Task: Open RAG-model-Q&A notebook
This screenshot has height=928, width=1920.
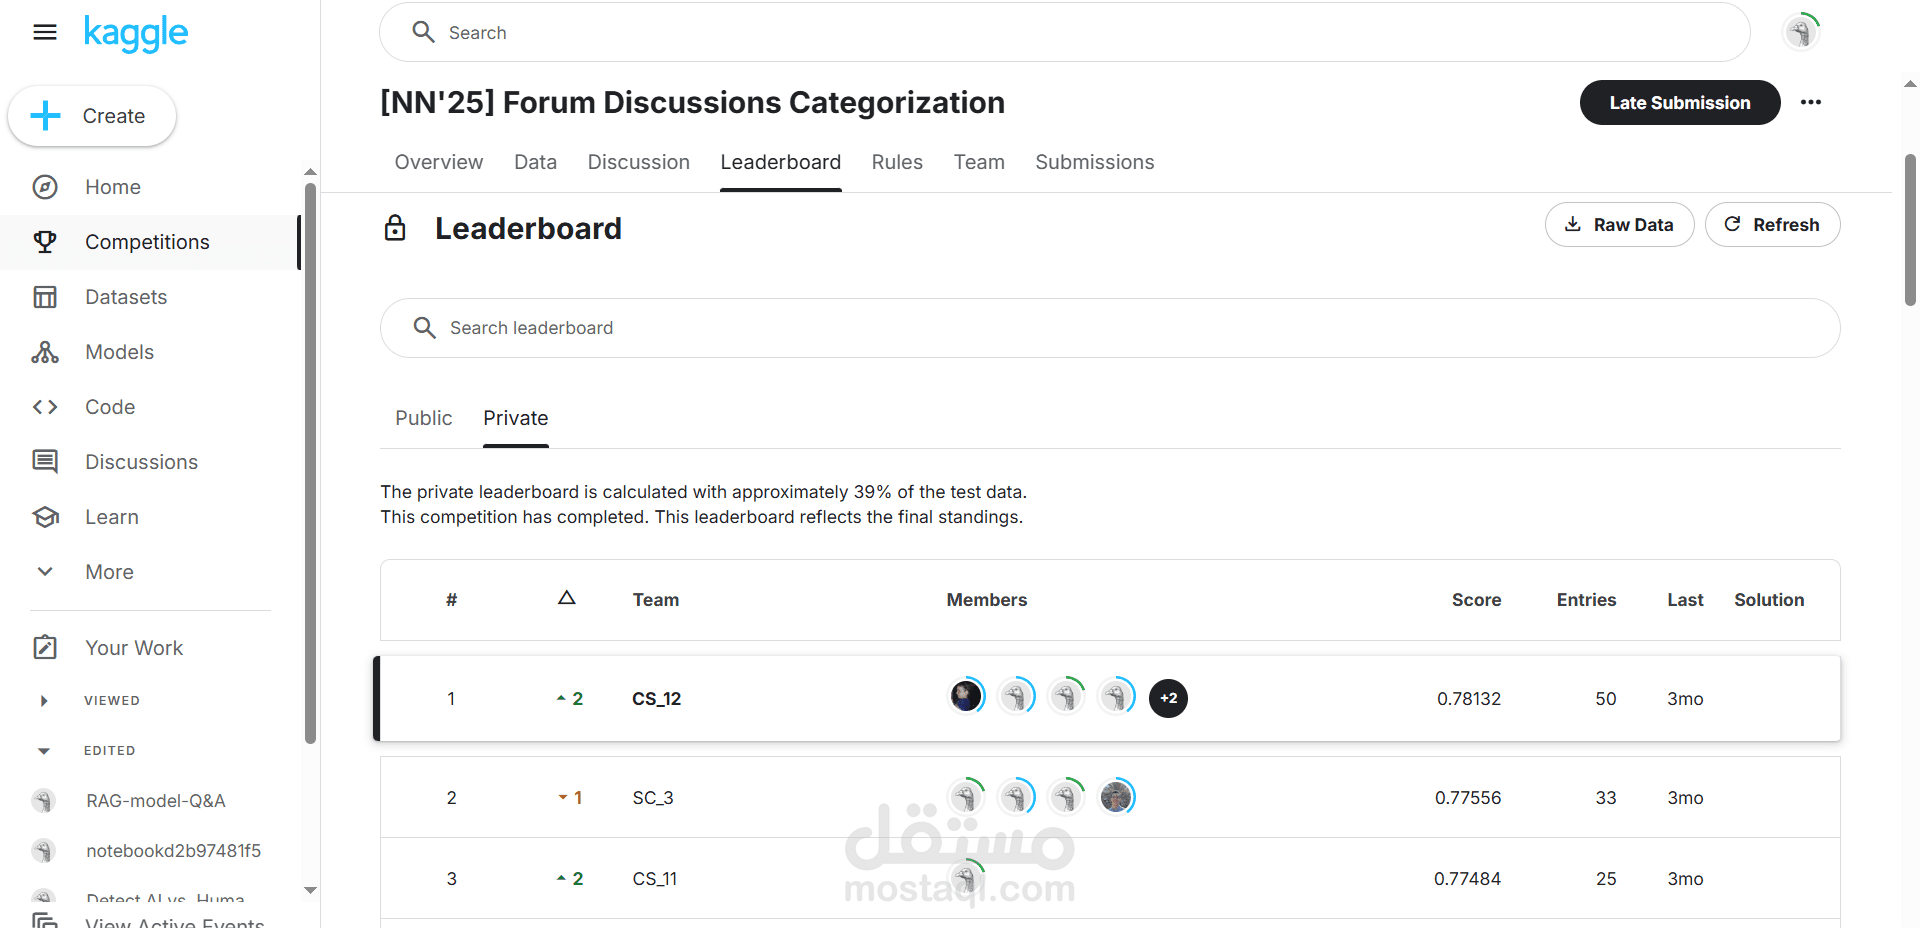Action: pos(155,801)
